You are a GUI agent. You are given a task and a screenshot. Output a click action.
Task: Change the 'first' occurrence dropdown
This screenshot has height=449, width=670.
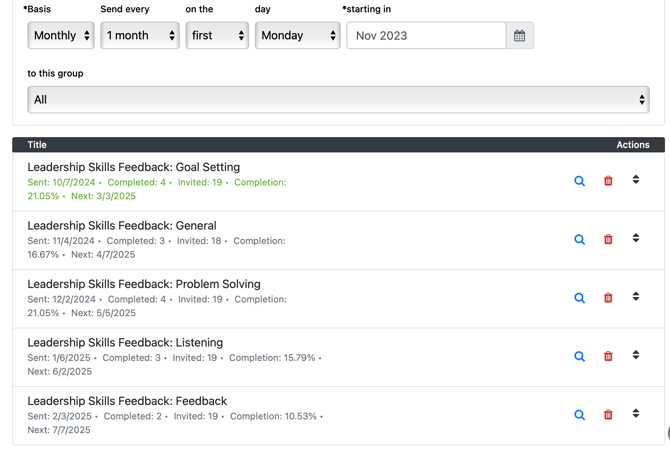click(x=217, y=36)
